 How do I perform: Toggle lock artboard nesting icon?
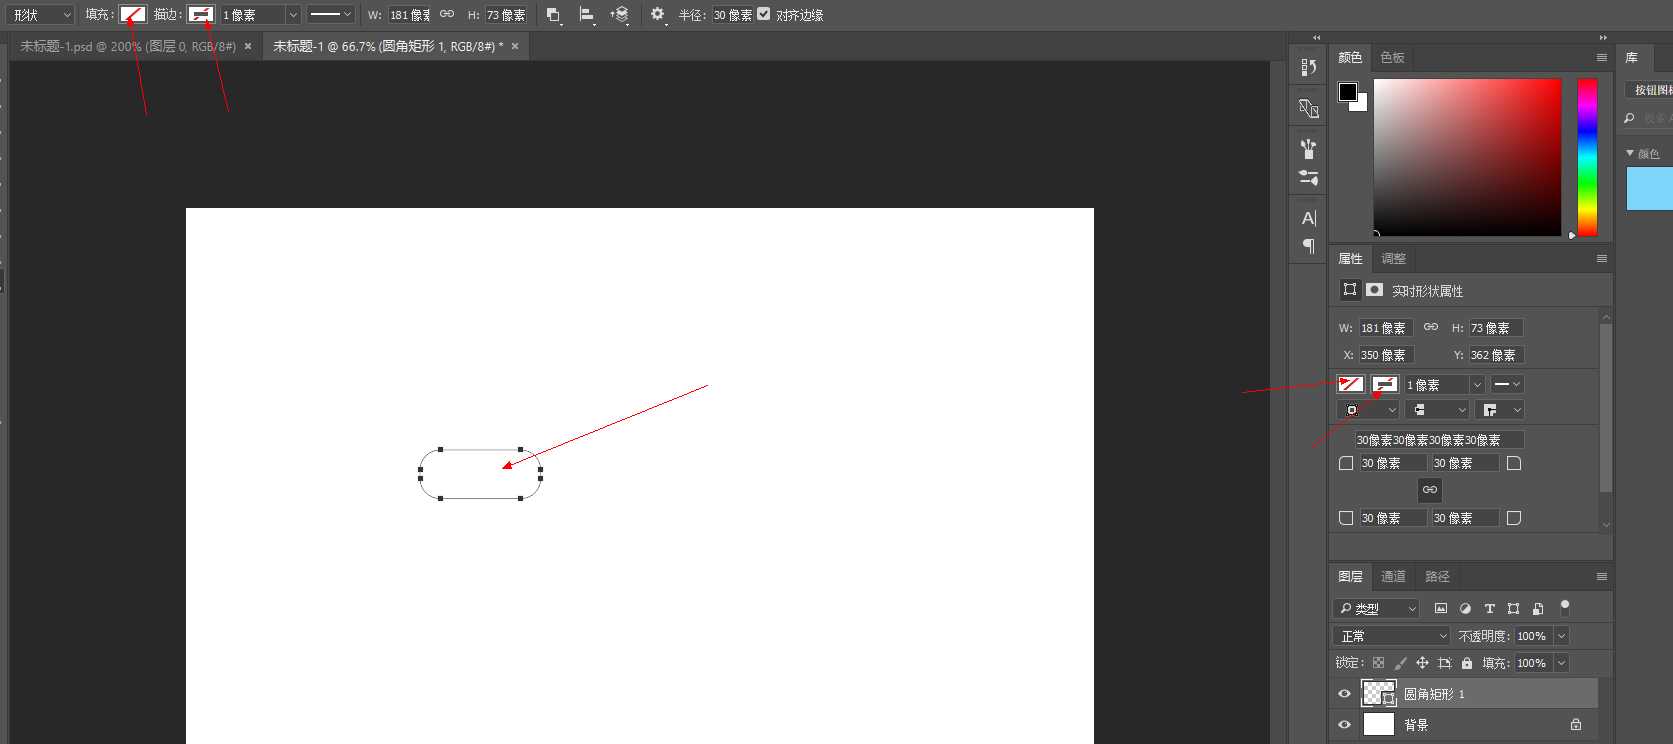pyautogui.click(x=1444, y=663)
